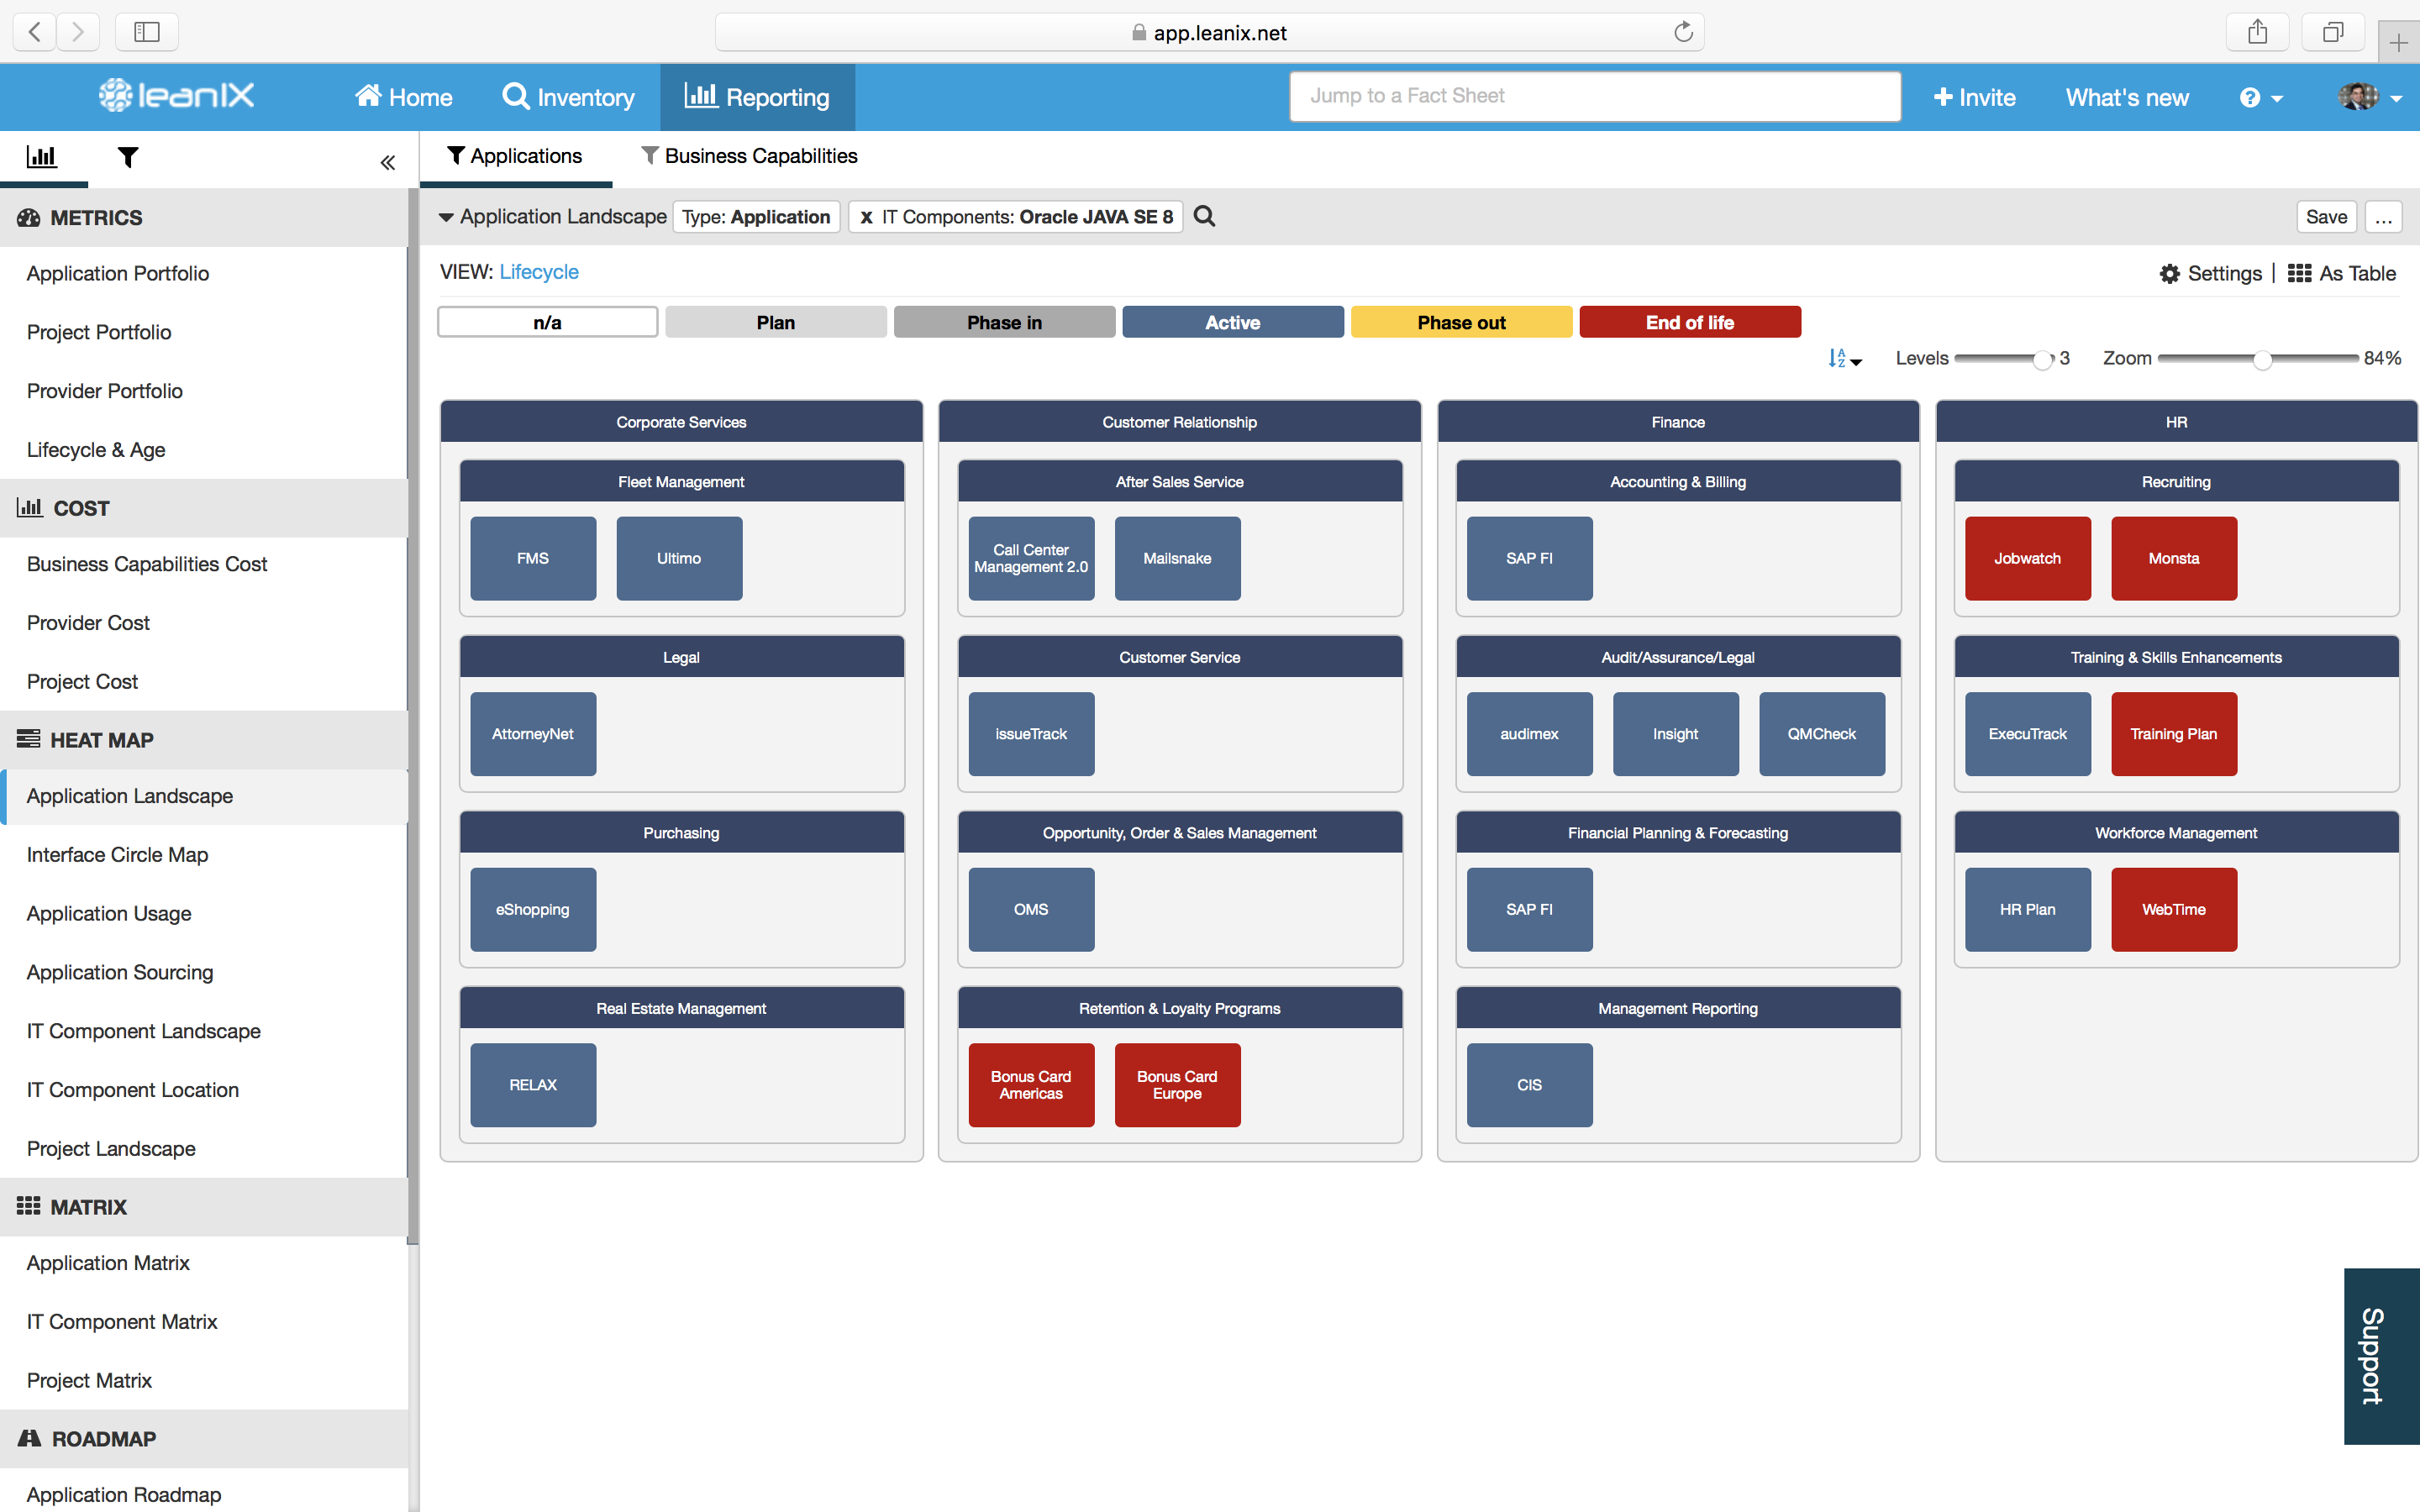Toggle the Plan lifecycle legend
2420x1512 pixels.
[776, 322]
